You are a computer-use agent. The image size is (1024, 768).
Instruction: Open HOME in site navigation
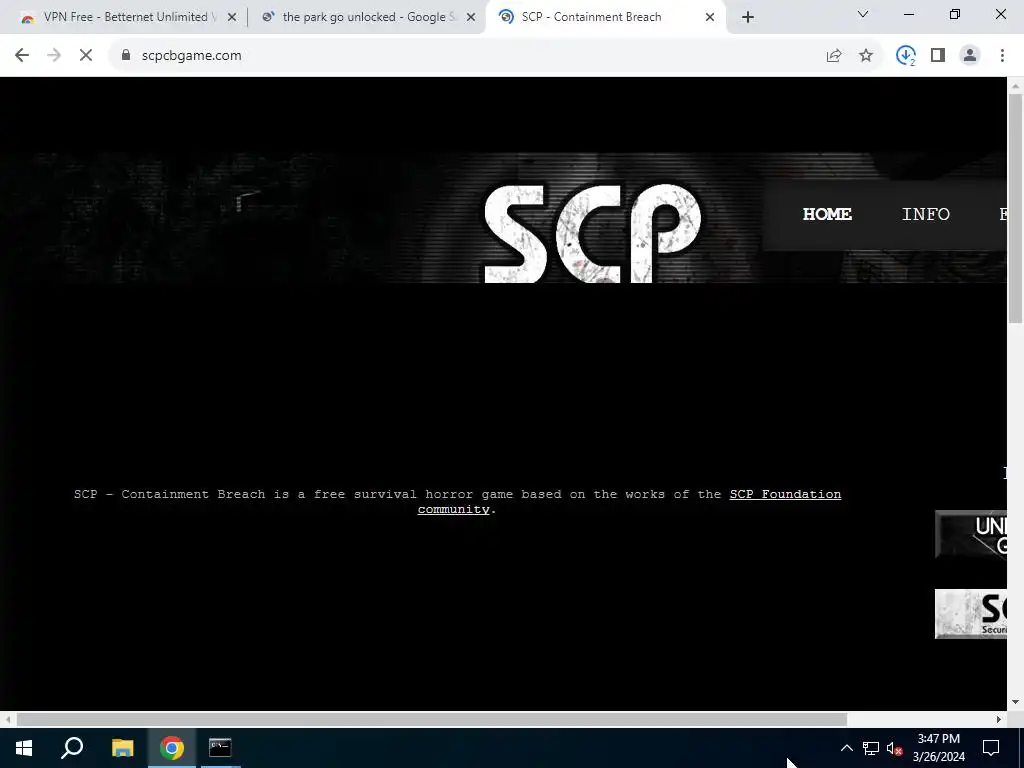point(827,214)
